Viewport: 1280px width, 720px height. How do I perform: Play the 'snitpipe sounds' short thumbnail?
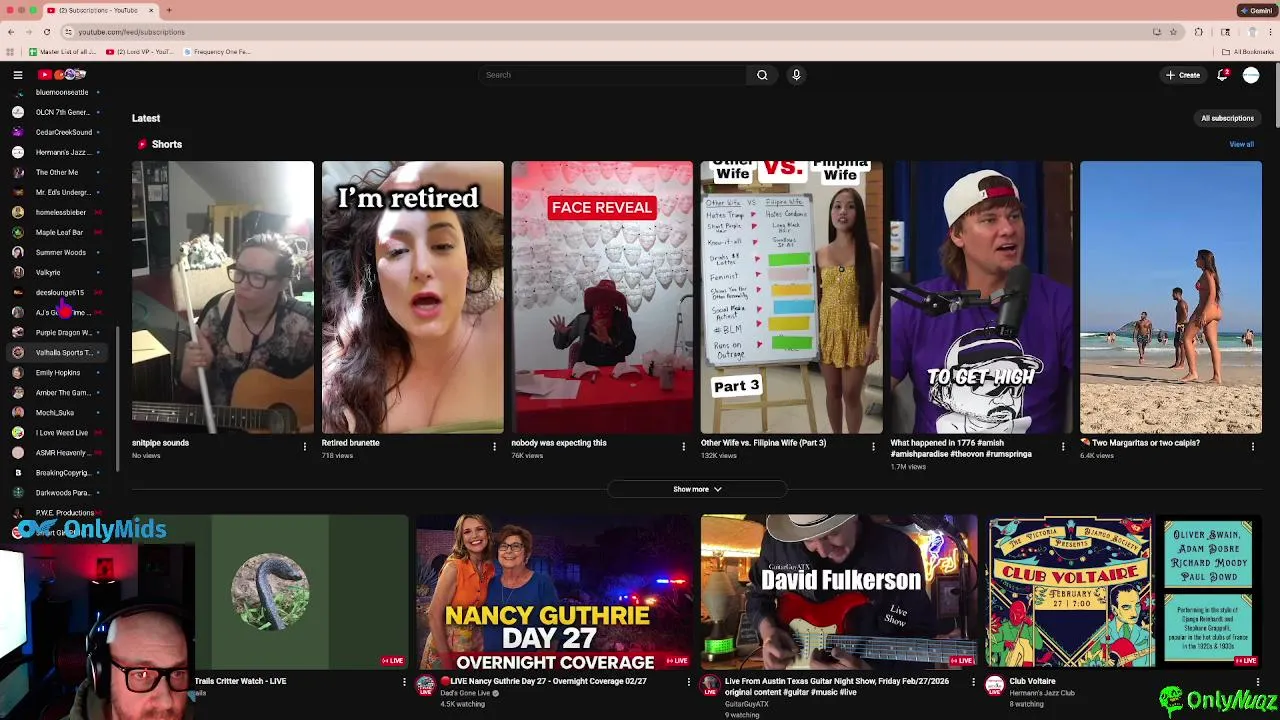click(223, 297)
